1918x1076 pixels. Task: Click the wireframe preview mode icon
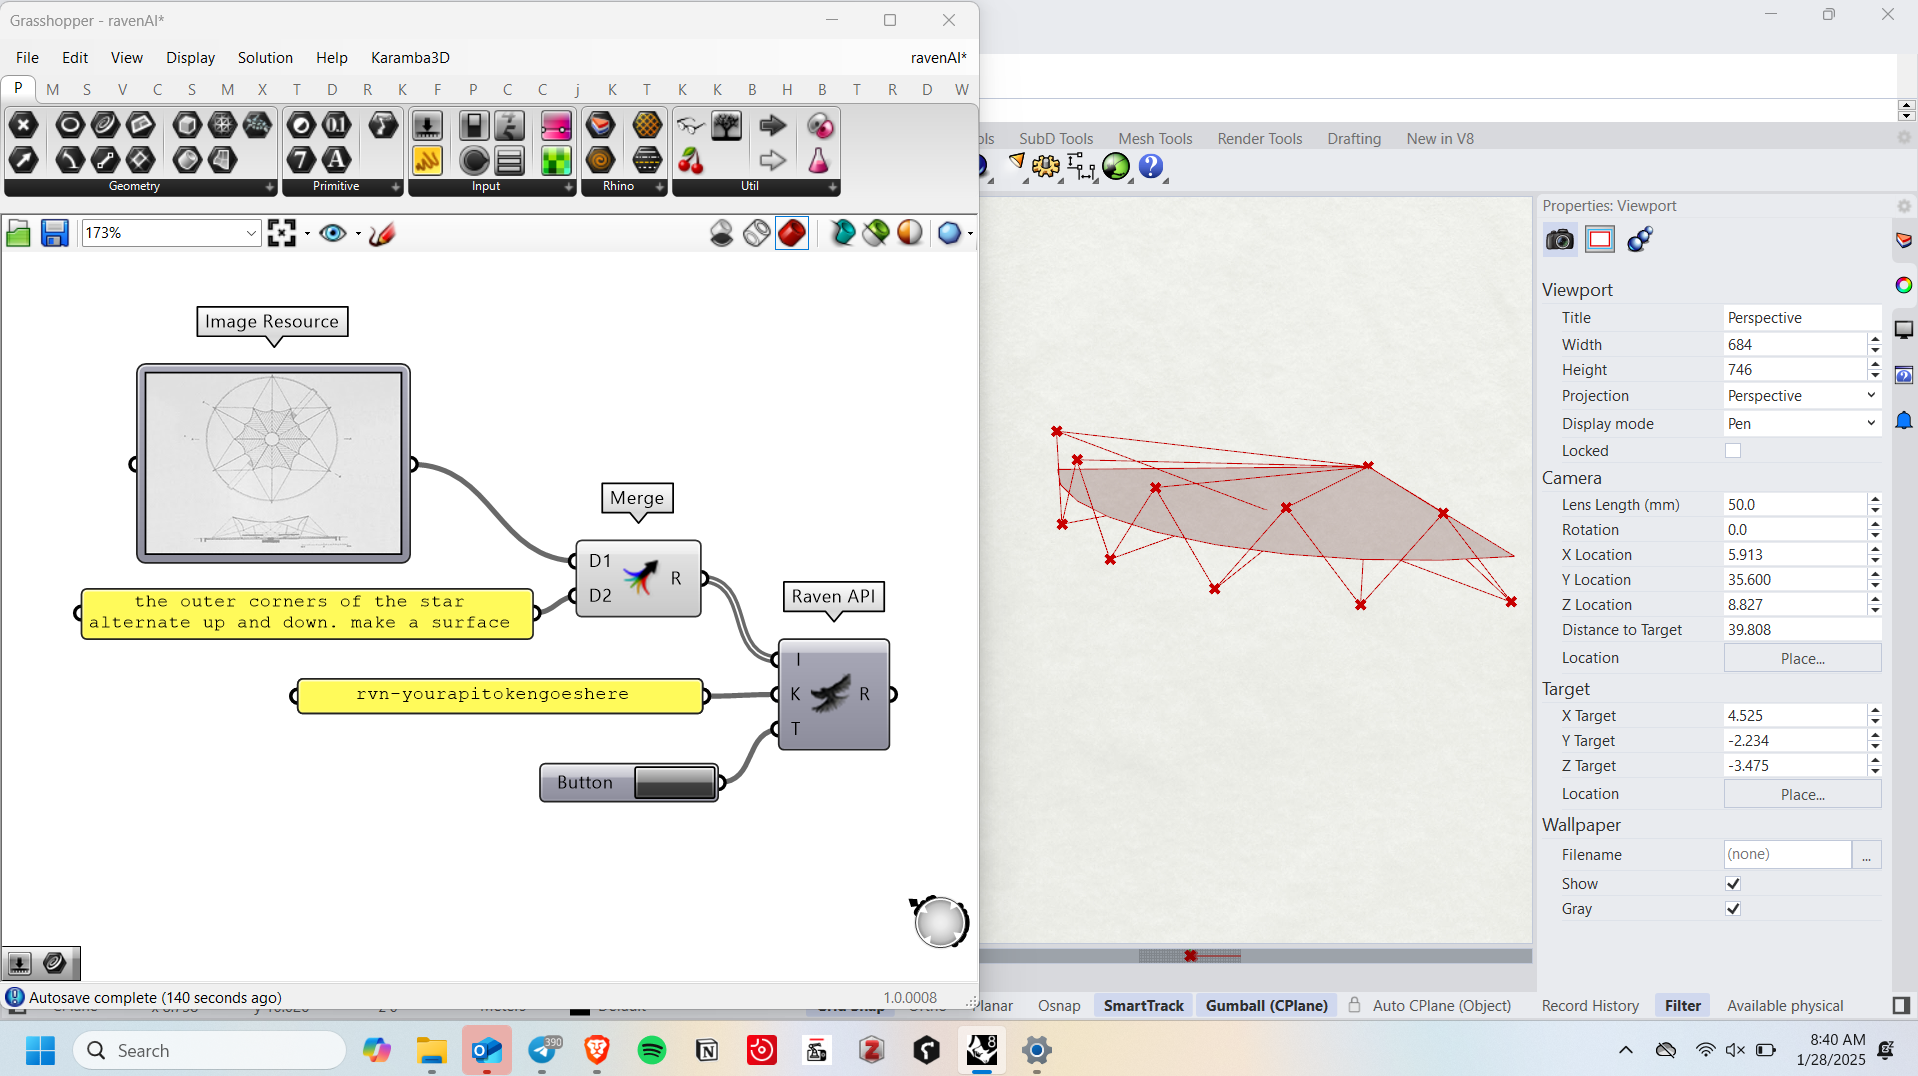[757, 233]
